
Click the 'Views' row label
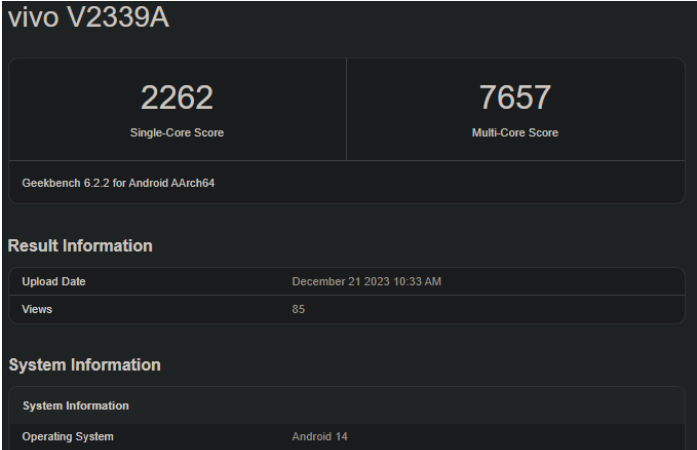(x=37, y=309)
